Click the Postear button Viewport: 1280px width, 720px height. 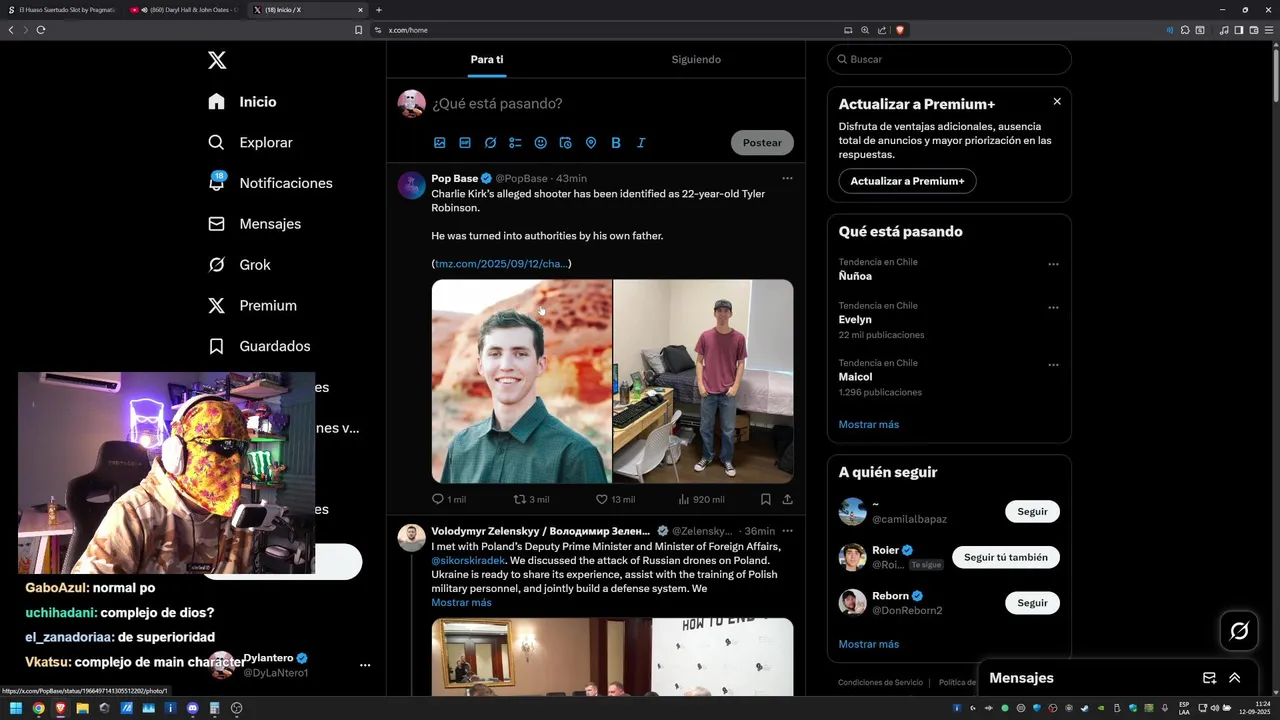(762, 143)
